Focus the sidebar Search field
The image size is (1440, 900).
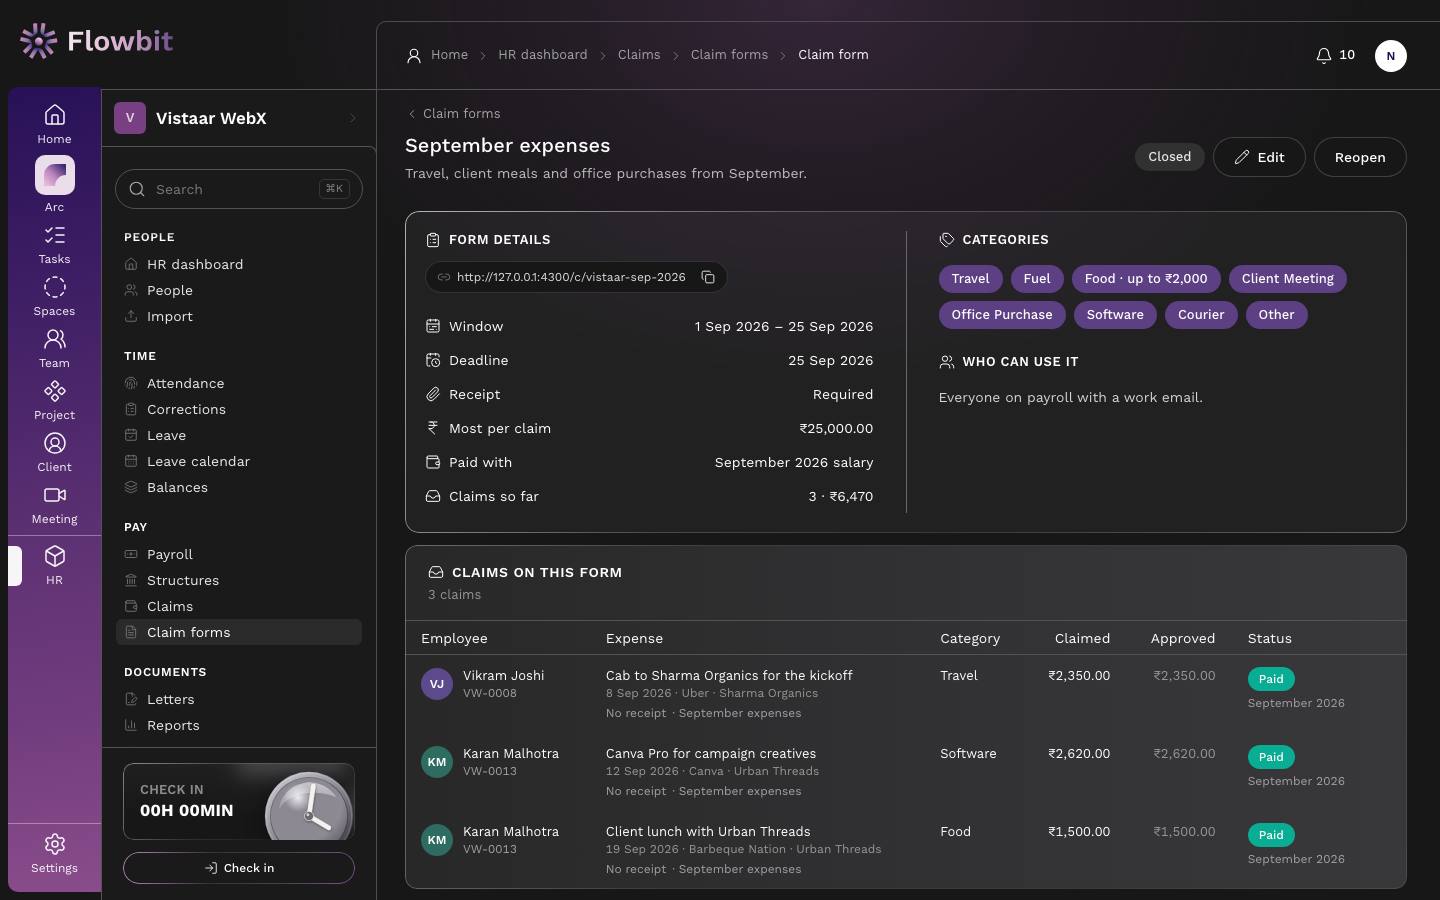(239, 189)
